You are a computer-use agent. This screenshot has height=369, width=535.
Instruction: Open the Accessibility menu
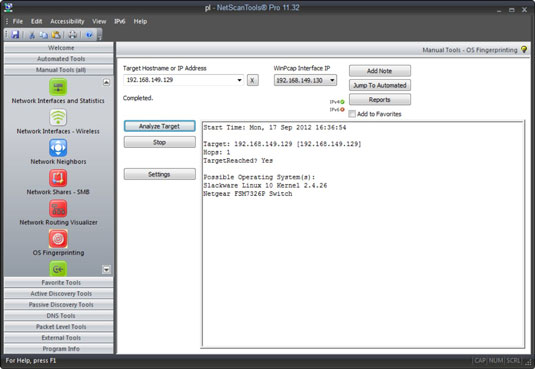67,21
